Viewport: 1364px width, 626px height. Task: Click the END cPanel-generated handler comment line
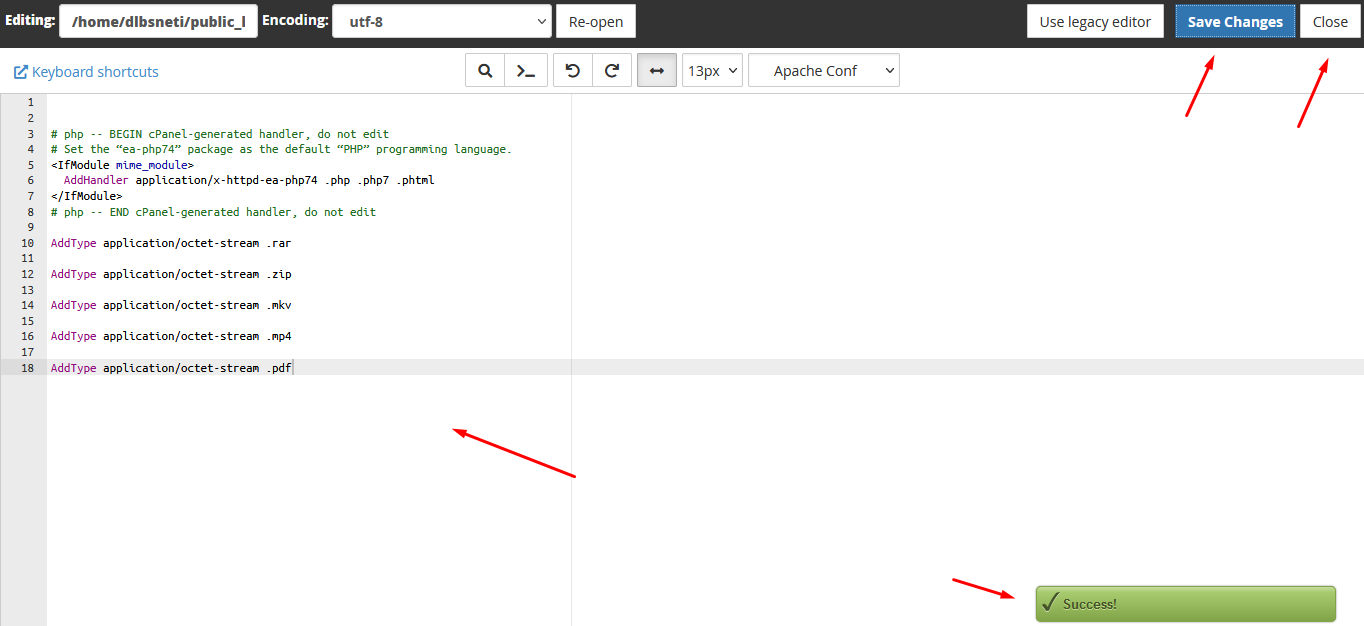[x=213, y=212]
